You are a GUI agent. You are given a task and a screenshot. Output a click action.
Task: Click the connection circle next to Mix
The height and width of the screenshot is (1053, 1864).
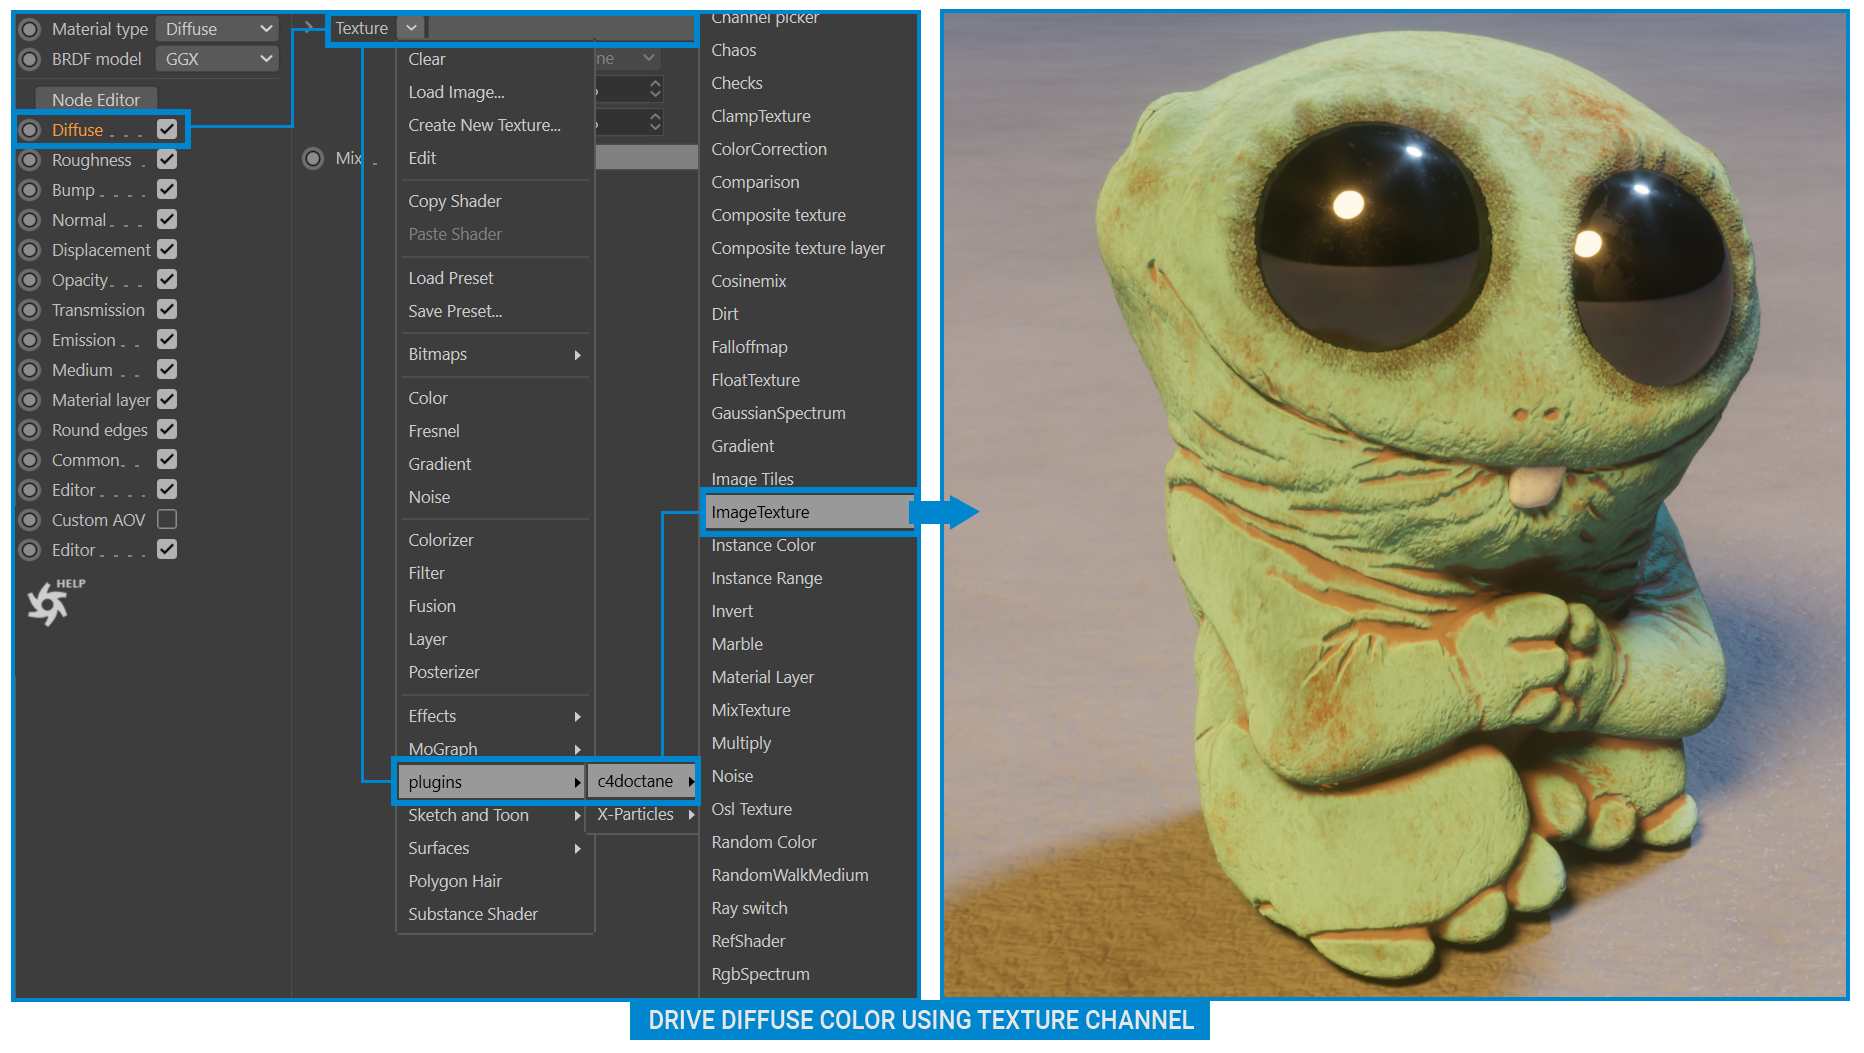(x=313, y=157)
